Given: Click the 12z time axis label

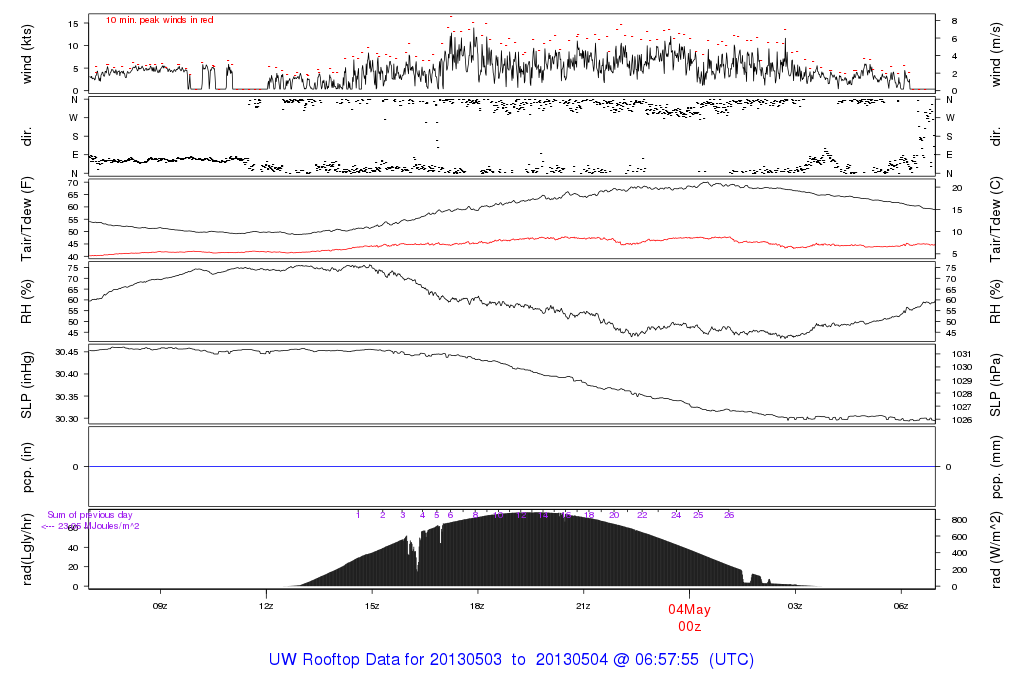Looking at the screenshot, I should click(266, 605).
